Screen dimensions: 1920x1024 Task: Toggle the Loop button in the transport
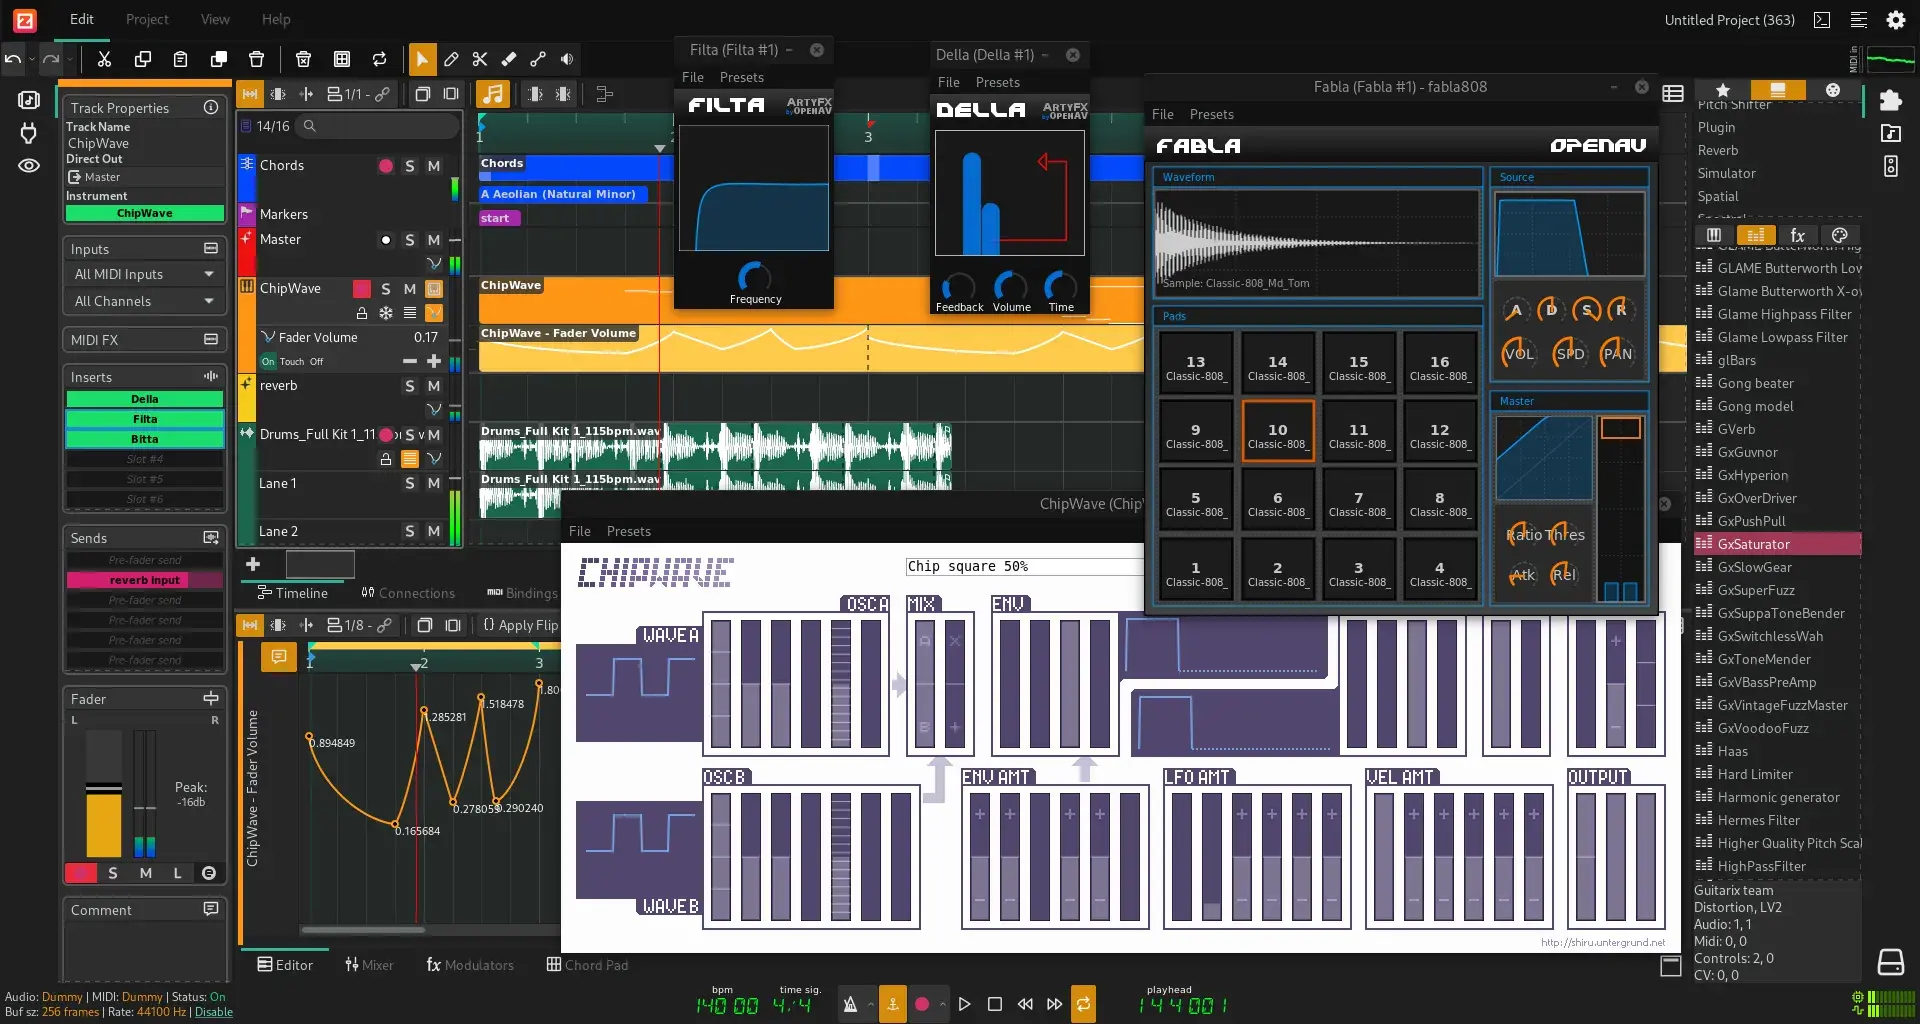pyautogui.click(x=1083, y=1004)
